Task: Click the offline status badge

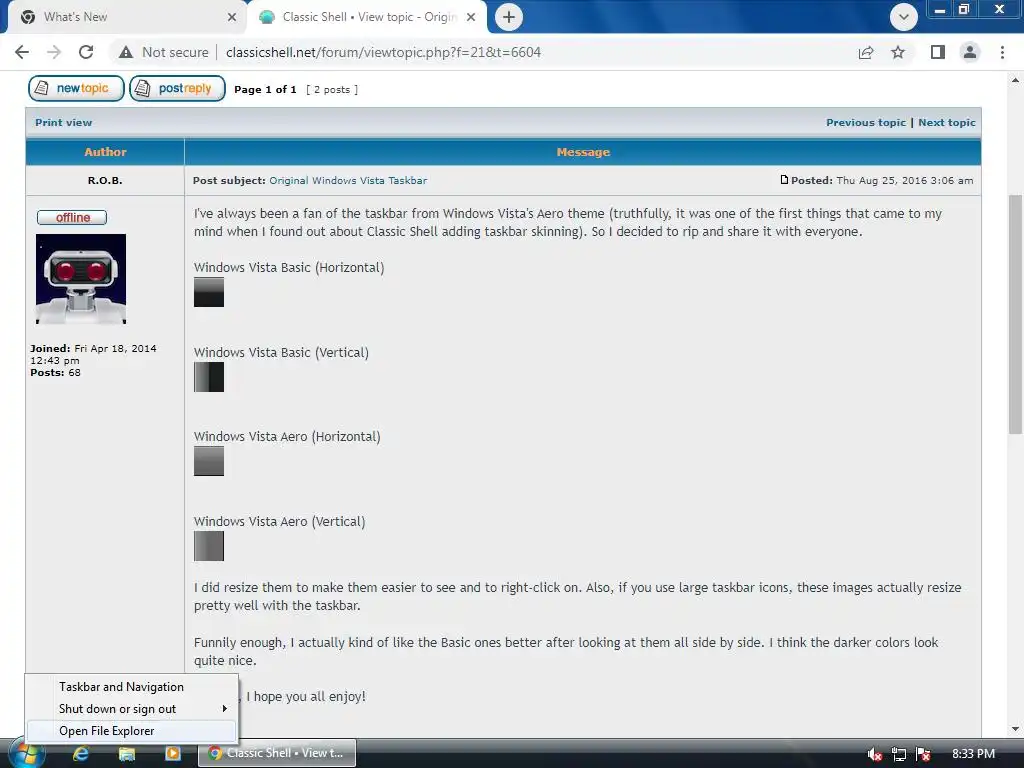Action: click(x=72, y=217)
